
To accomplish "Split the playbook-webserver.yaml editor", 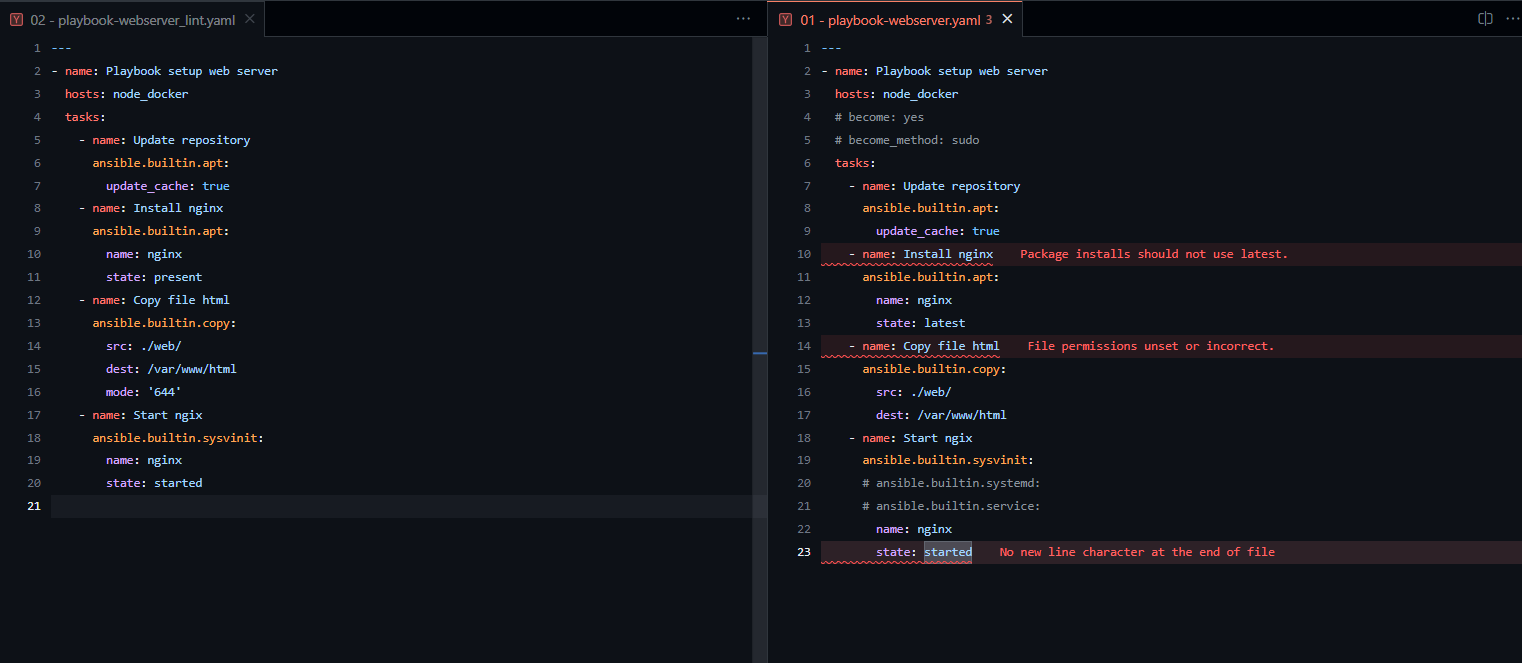I will pos(1486,18).
